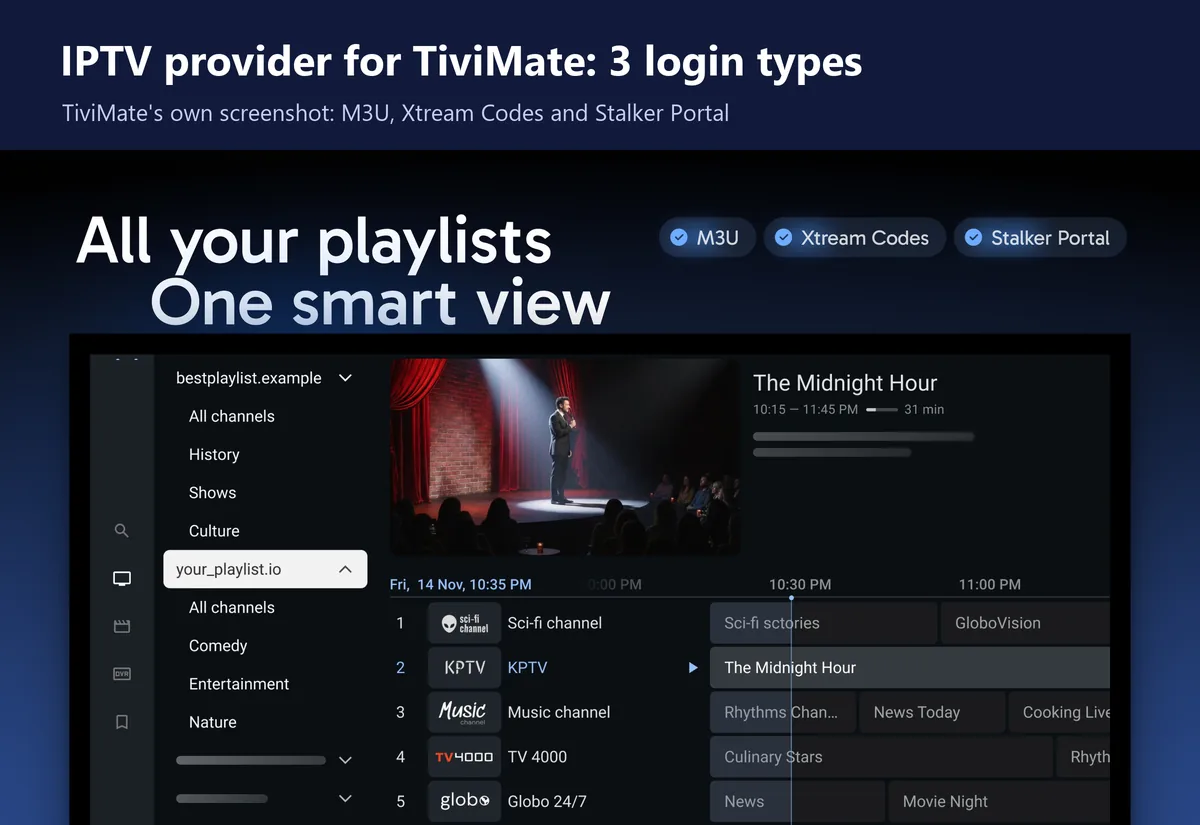Select the Culinary Stars program
Image resolution: width=1200 pixels, height=825 pixels.
[x=881, y=757]
